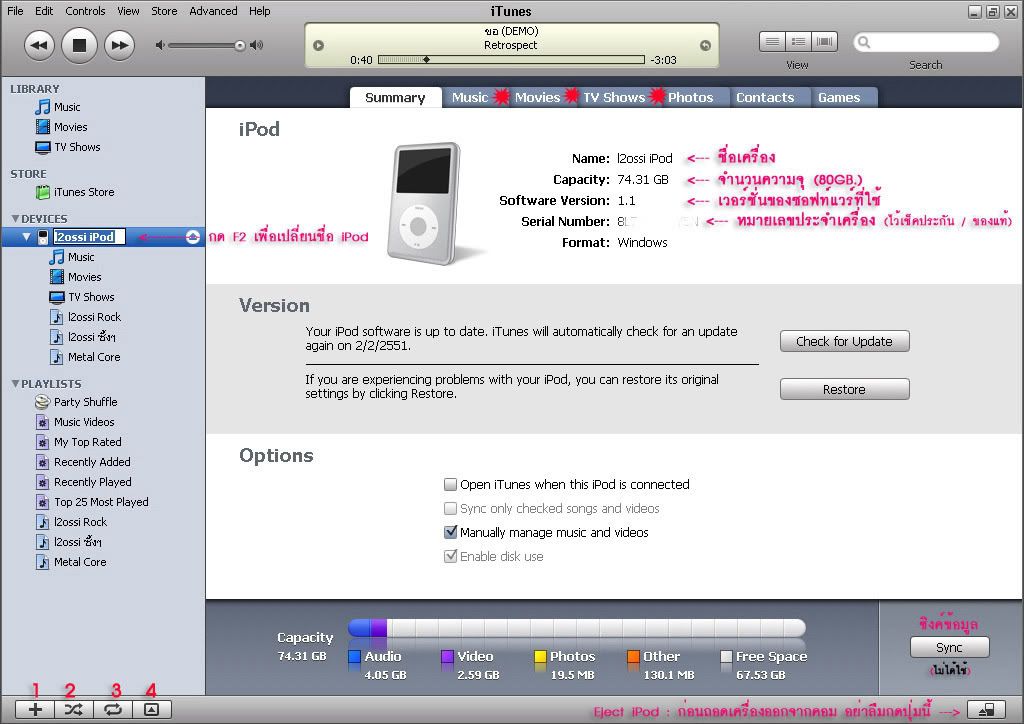Skip to next track with fast-forward button

tap(120, 45)
